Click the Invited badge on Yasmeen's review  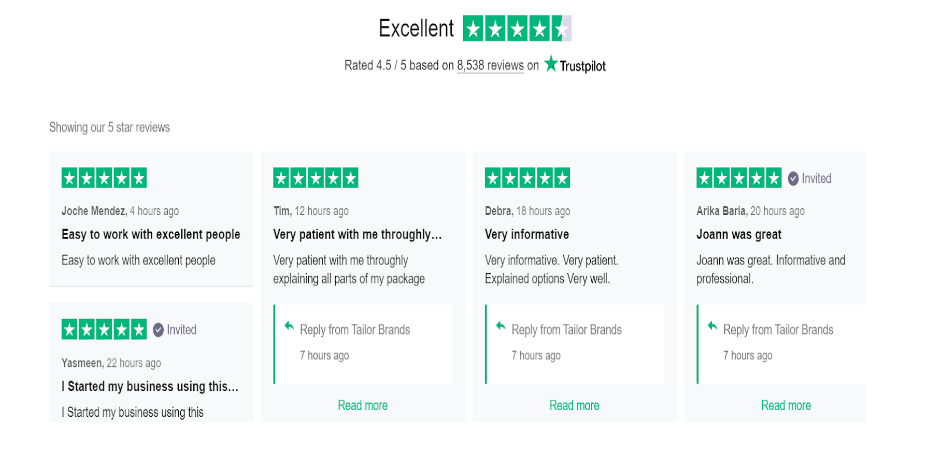pos(174,330)
